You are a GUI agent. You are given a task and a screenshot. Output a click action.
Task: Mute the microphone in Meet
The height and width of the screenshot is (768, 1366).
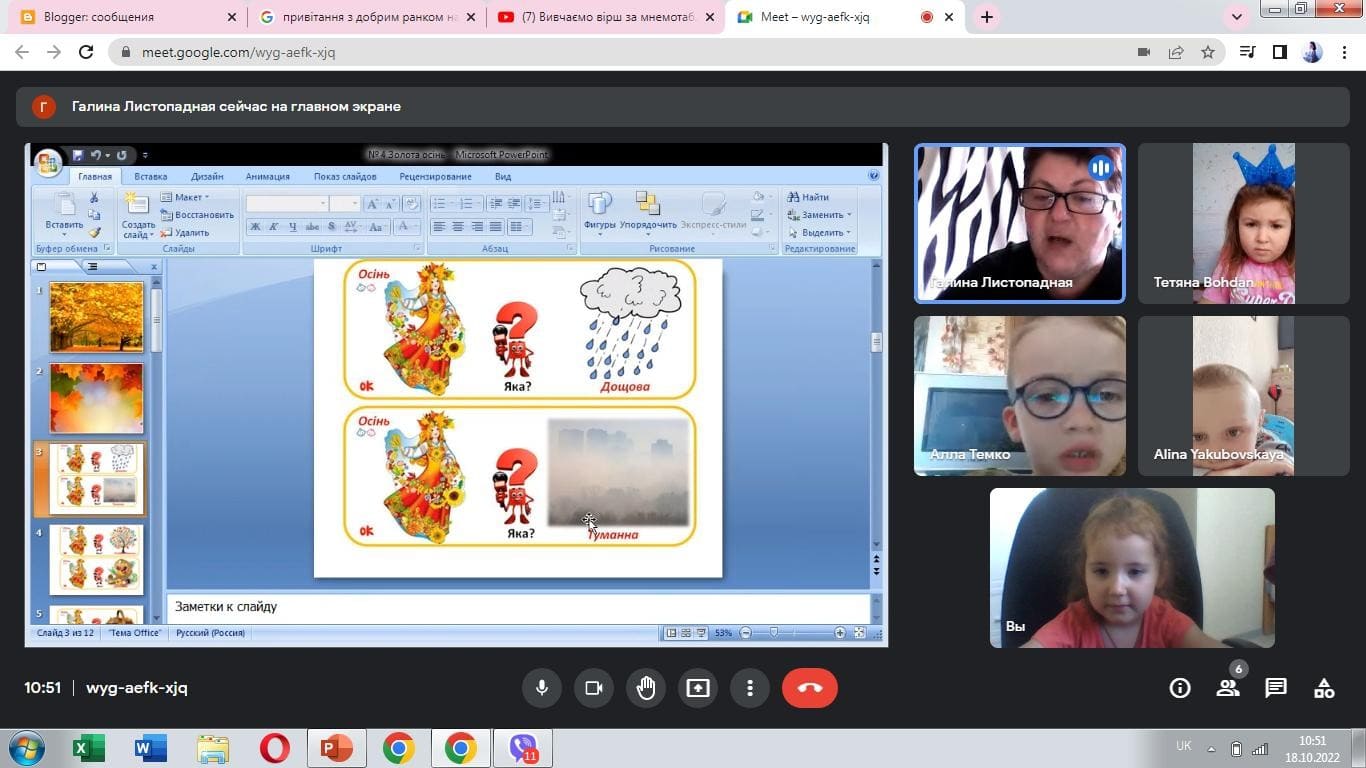pyautogui.click(x=541, y=688)
